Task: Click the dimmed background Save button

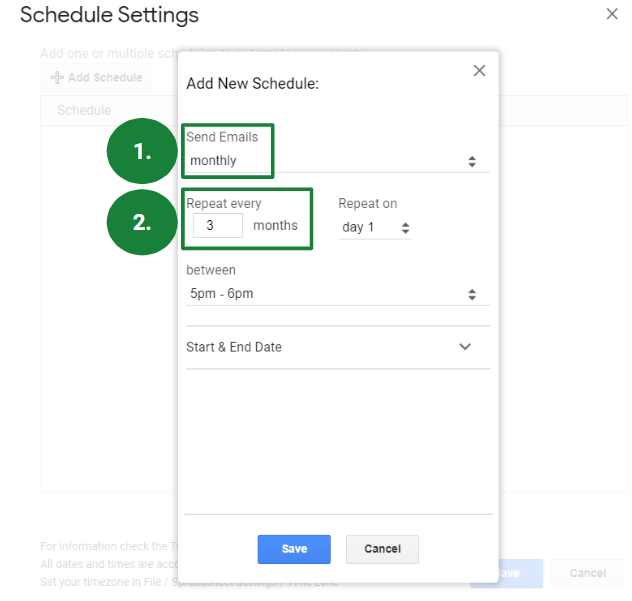Action: (520, 573)
